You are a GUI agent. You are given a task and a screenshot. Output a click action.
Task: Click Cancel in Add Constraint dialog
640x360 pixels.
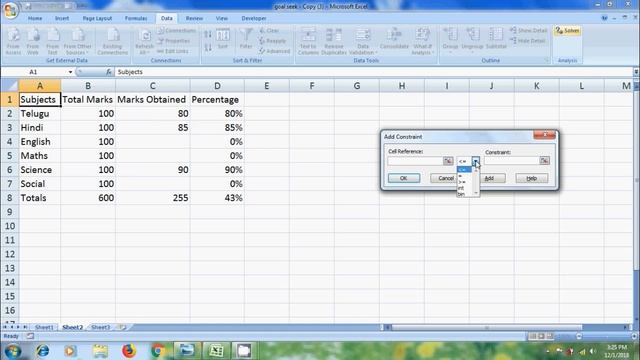coord(443,178)
